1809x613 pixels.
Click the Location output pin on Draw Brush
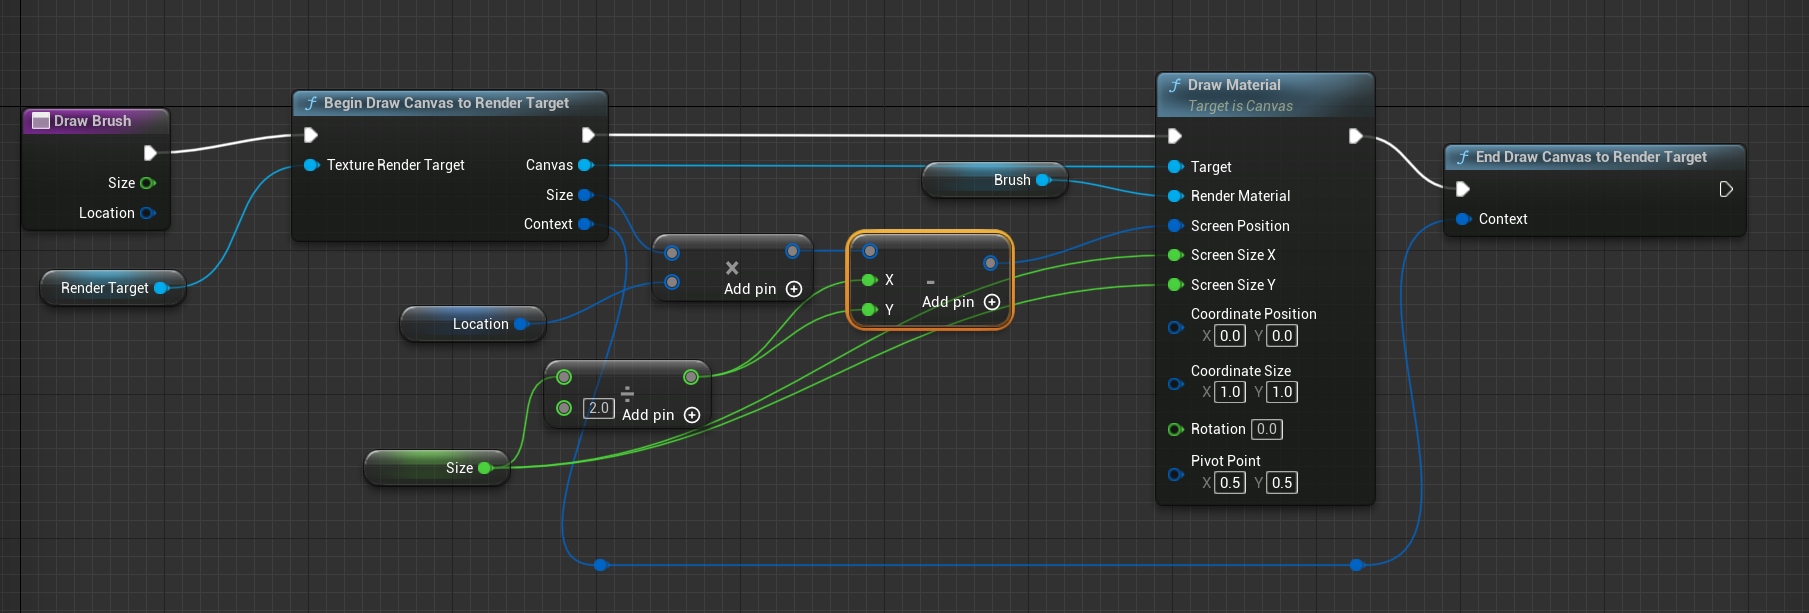[x=148, y=213]
